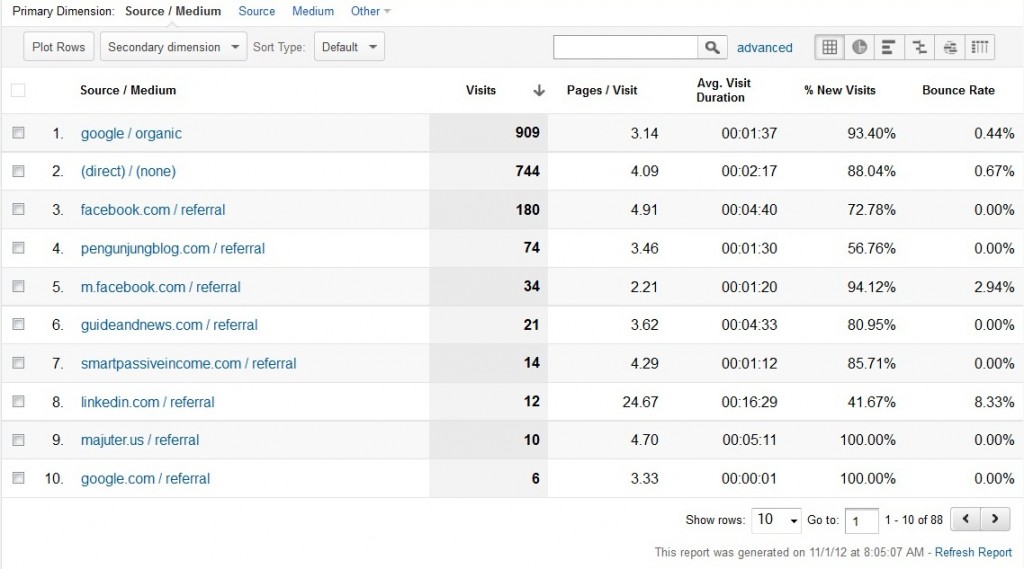Screen dimensions: 1024x569
Task: Switch to pivot table view icon
Action: pos(980,47)
